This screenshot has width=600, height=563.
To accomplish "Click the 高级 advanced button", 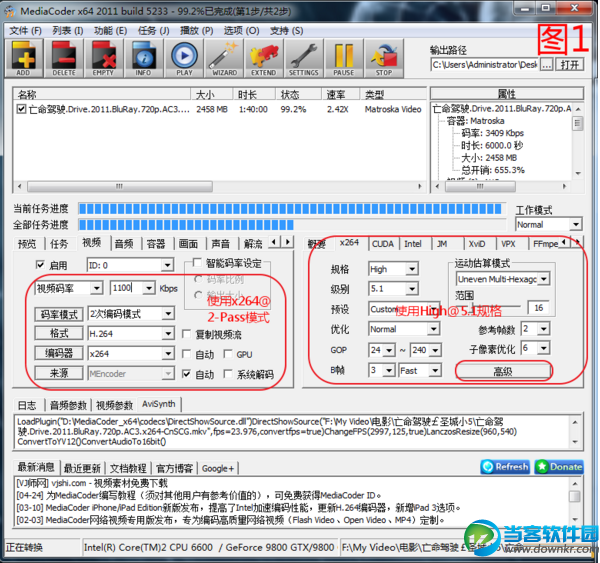I will point(503,371).
